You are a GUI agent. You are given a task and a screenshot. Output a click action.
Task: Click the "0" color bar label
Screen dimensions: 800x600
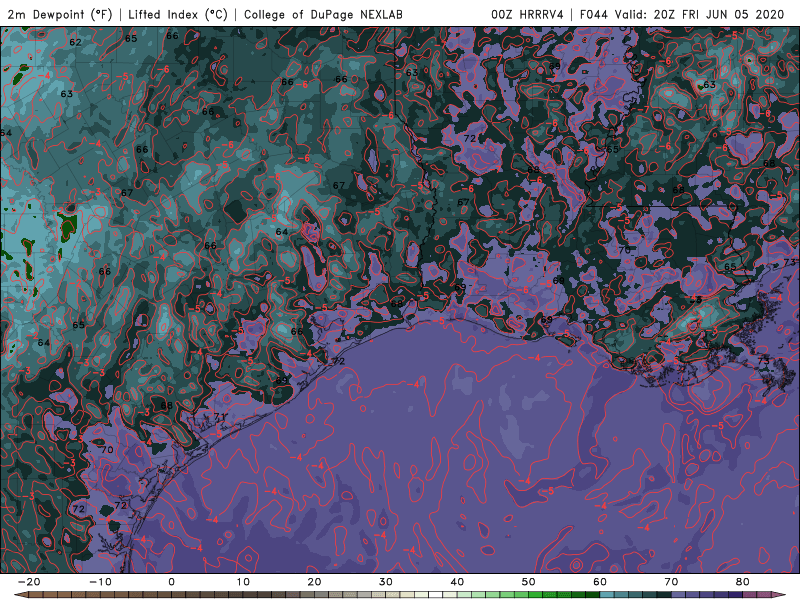171,582
